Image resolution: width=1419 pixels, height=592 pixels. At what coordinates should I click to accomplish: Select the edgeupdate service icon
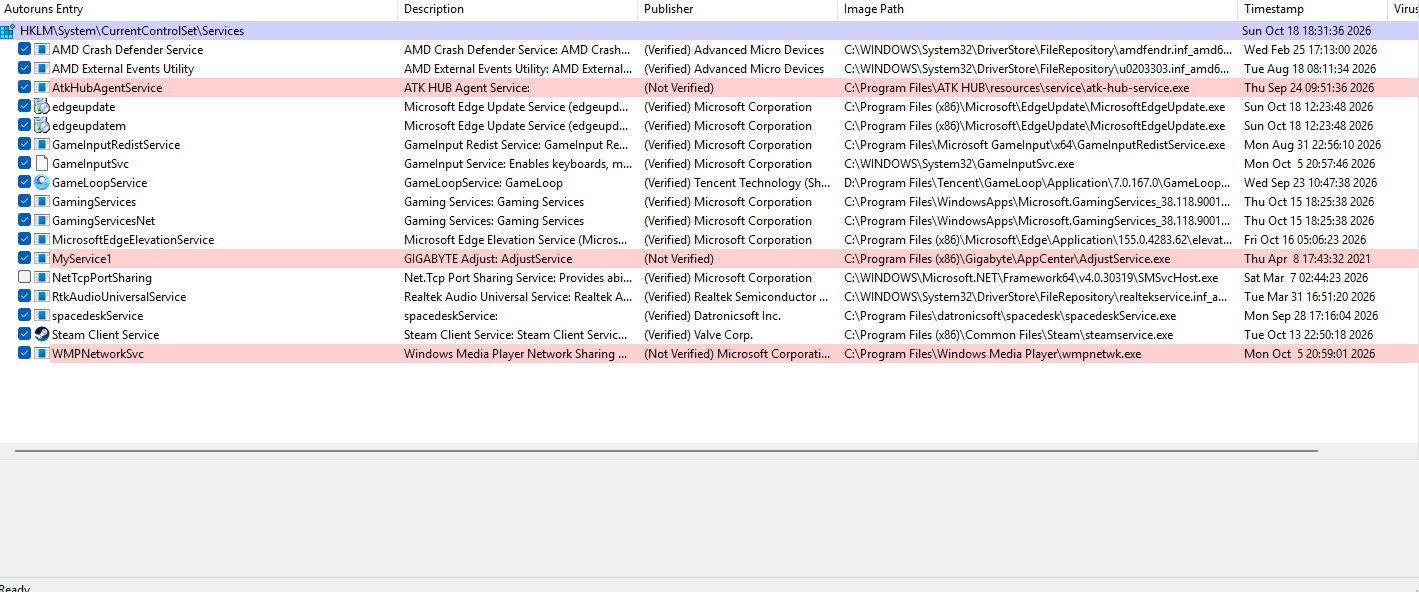[42, 107]
